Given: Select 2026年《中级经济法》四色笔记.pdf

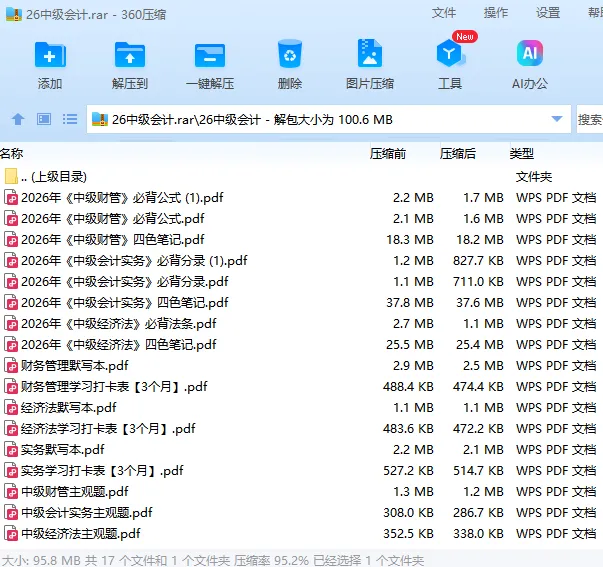Looking at the screenshot, I should [x=119, y=345].
